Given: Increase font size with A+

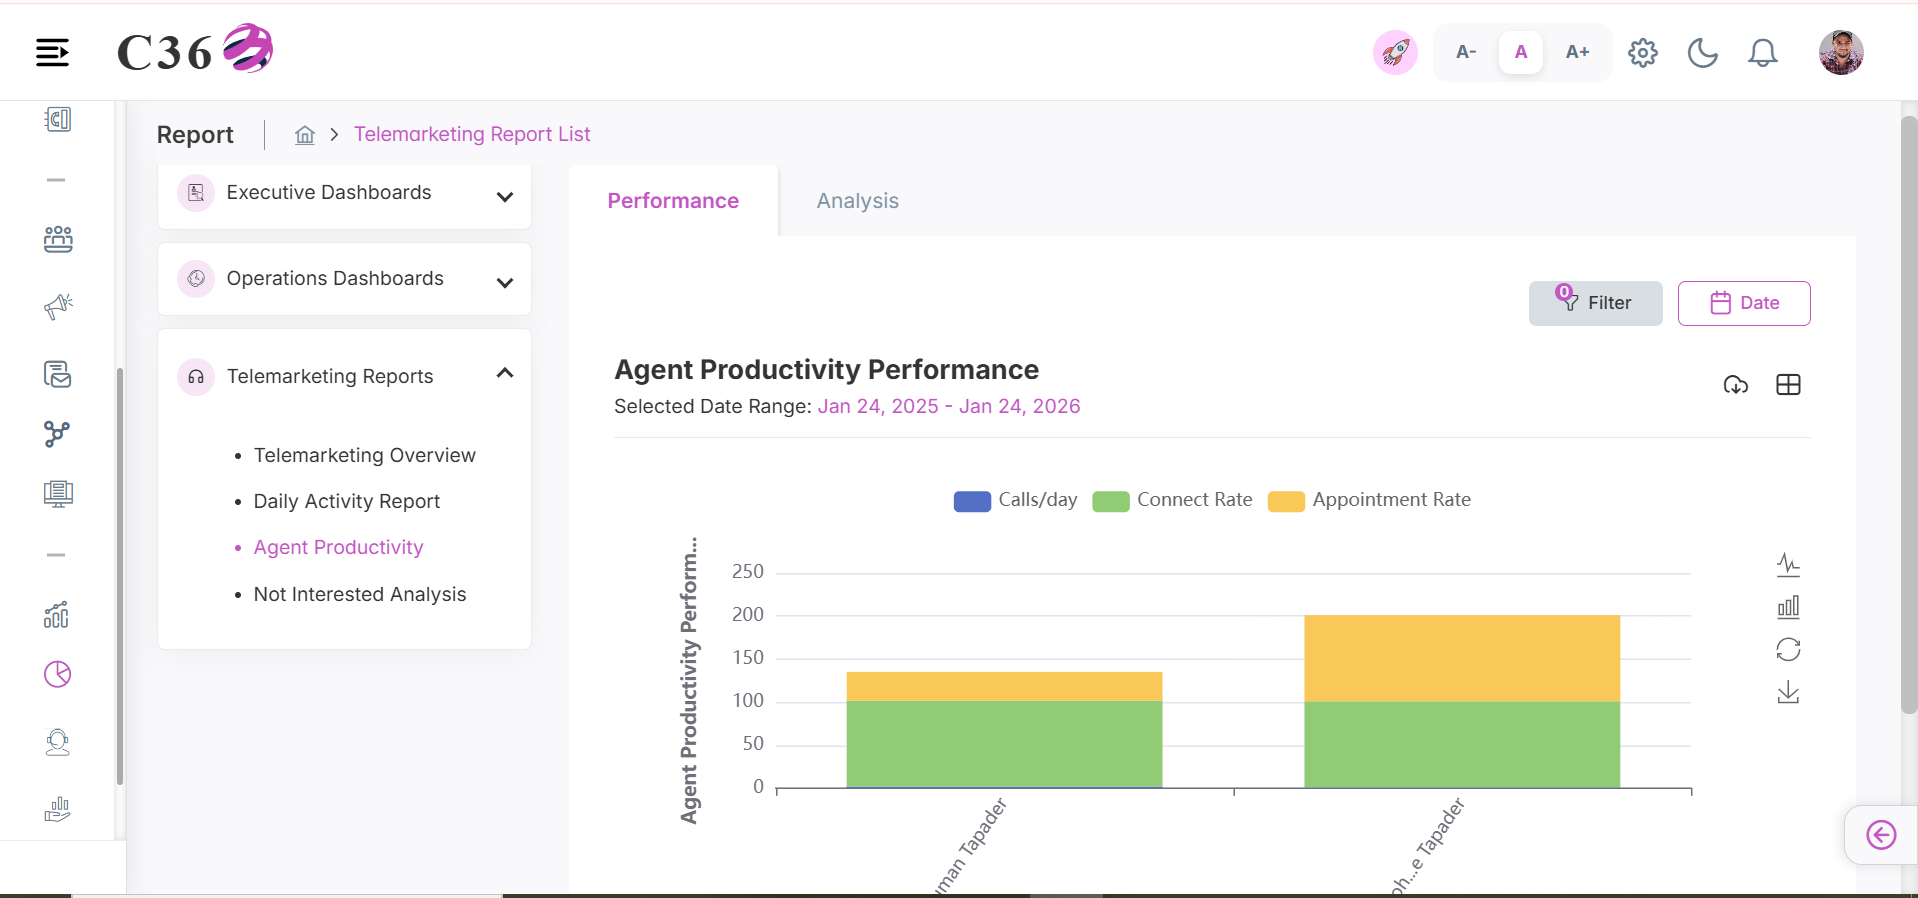Looking at the screenshot, I should 1577,52.
